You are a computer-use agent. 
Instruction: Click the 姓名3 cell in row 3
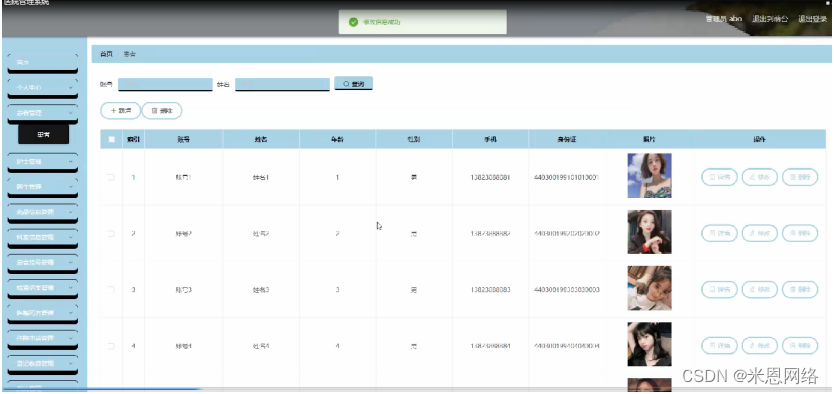(261, 290)
